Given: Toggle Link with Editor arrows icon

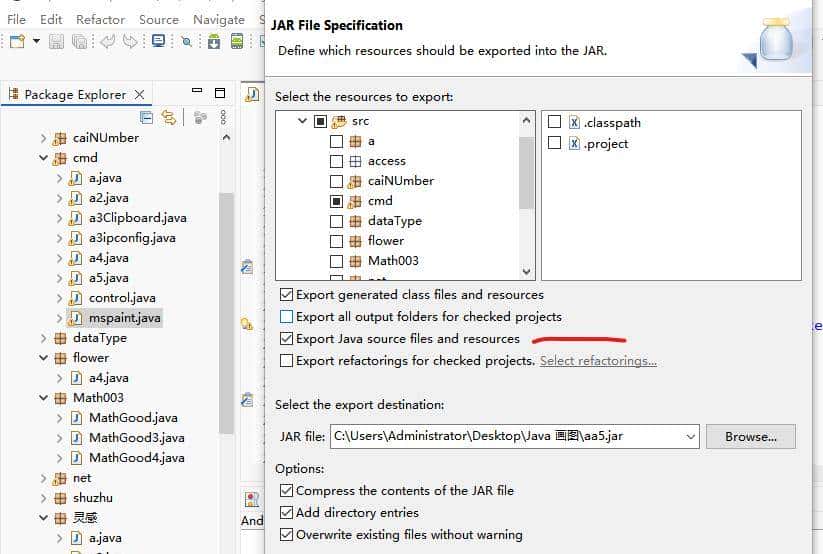Looking at the screenshot, I should [x=168, y=117].
